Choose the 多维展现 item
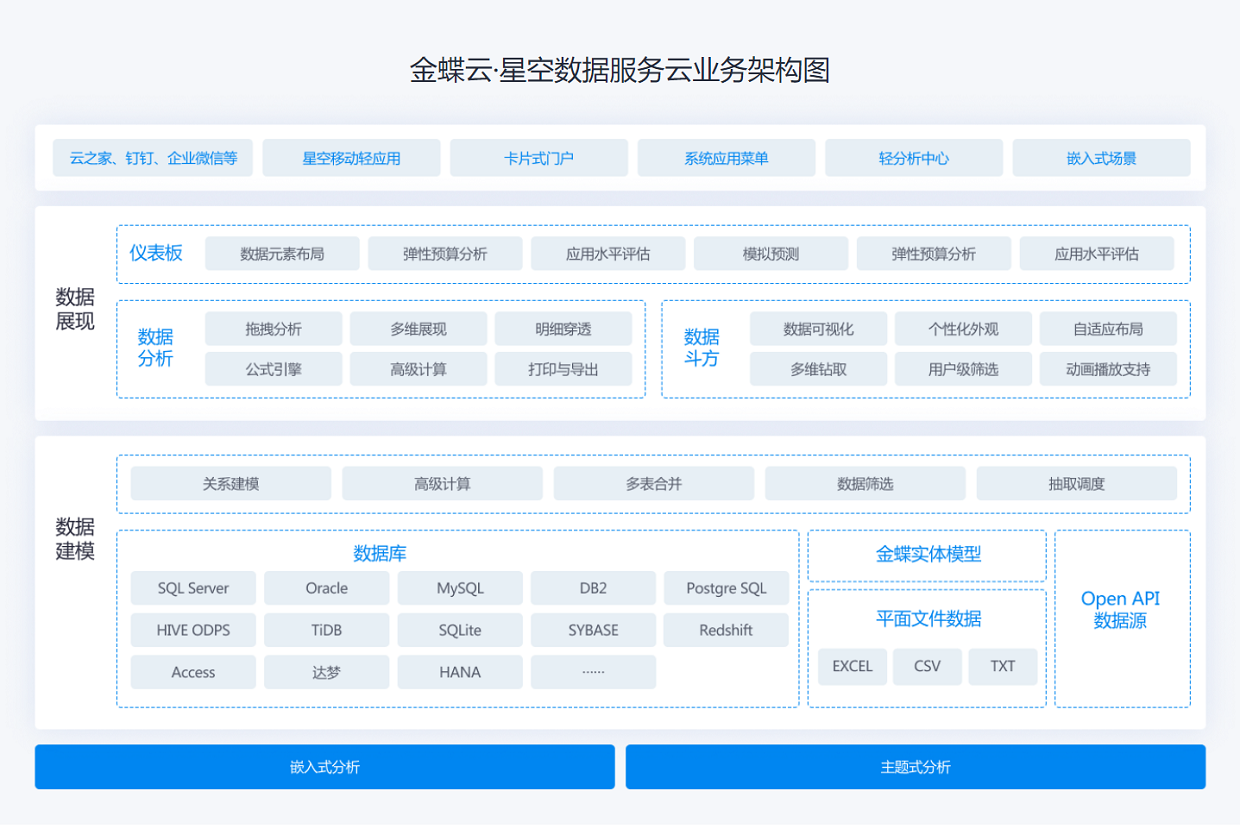 (x=418, y=329)
